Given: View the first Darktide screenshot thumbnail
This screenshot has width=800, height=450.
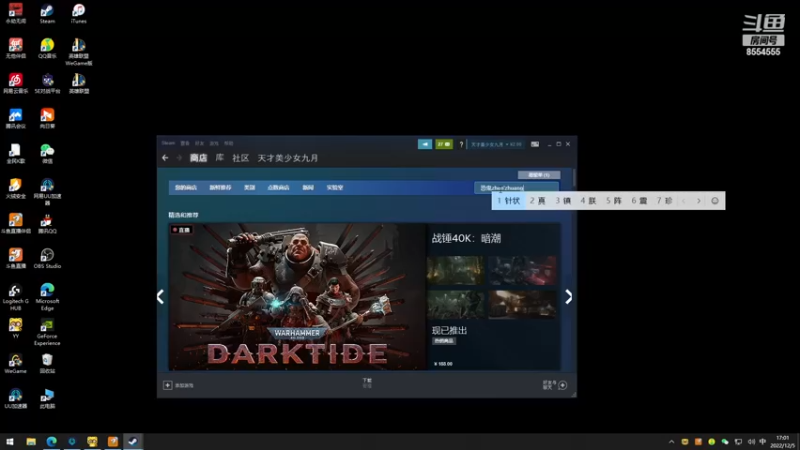Looking at the screenshot, I should (x=456, y=270).
